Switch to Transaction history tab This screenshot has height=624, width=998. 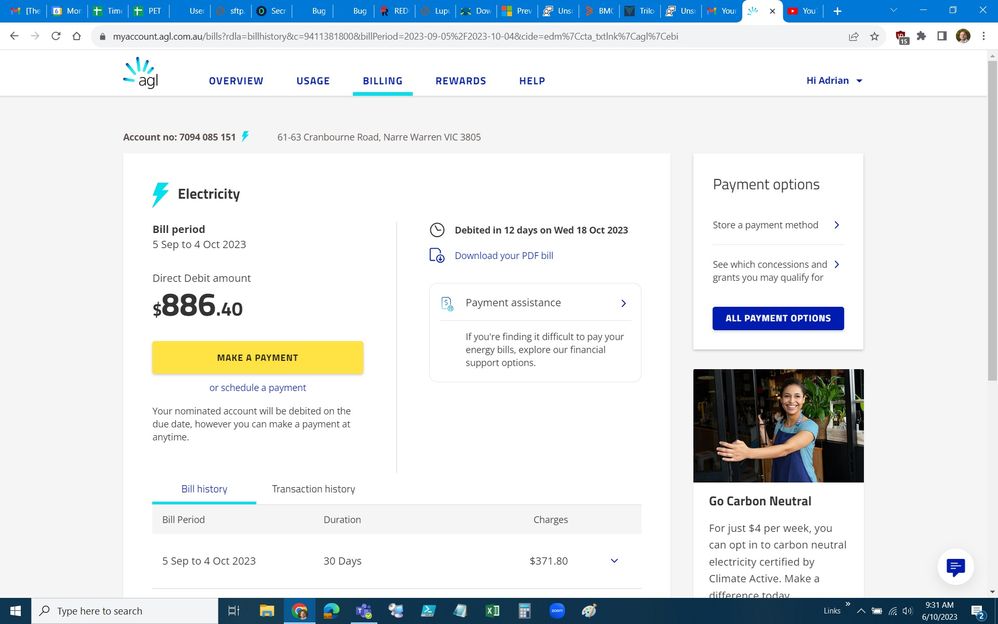(313, 489)
